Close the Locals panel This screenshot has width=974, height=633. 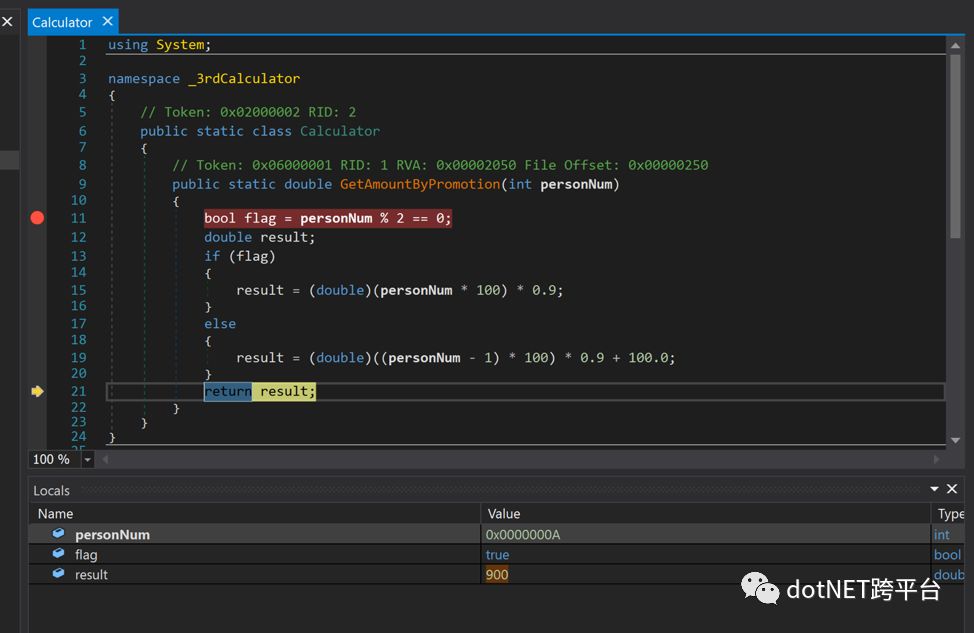[952, 490]
